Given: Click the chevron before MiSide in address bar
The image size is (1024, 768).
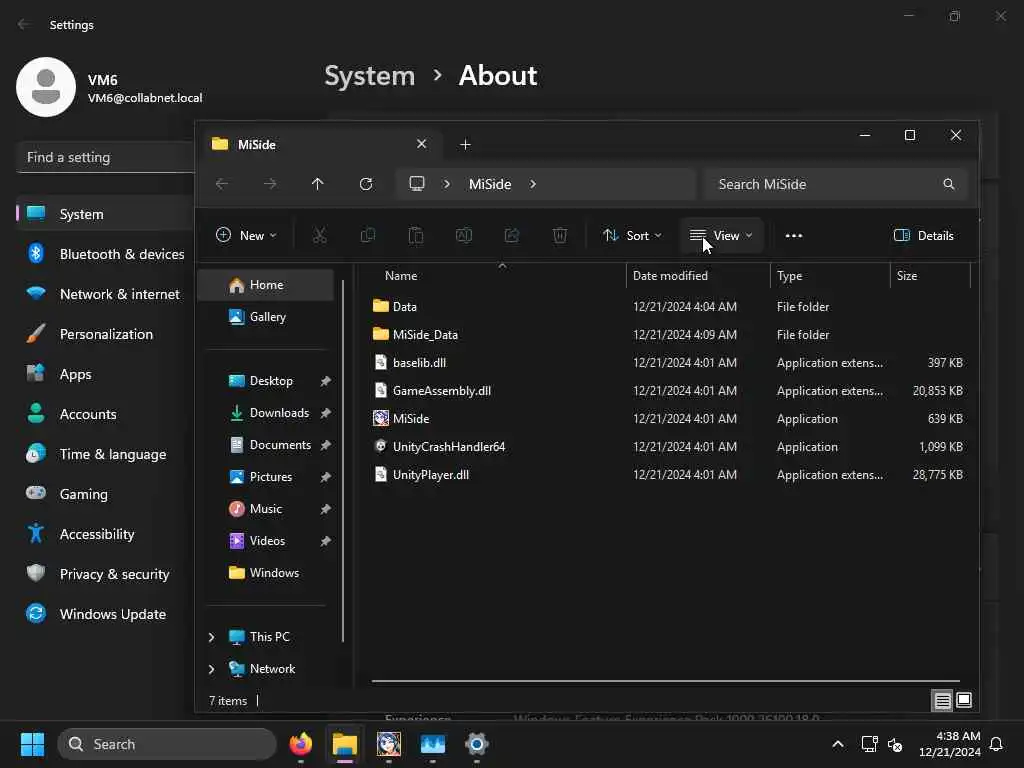Looking at the screenshot, I should click(x=447, y=184).
